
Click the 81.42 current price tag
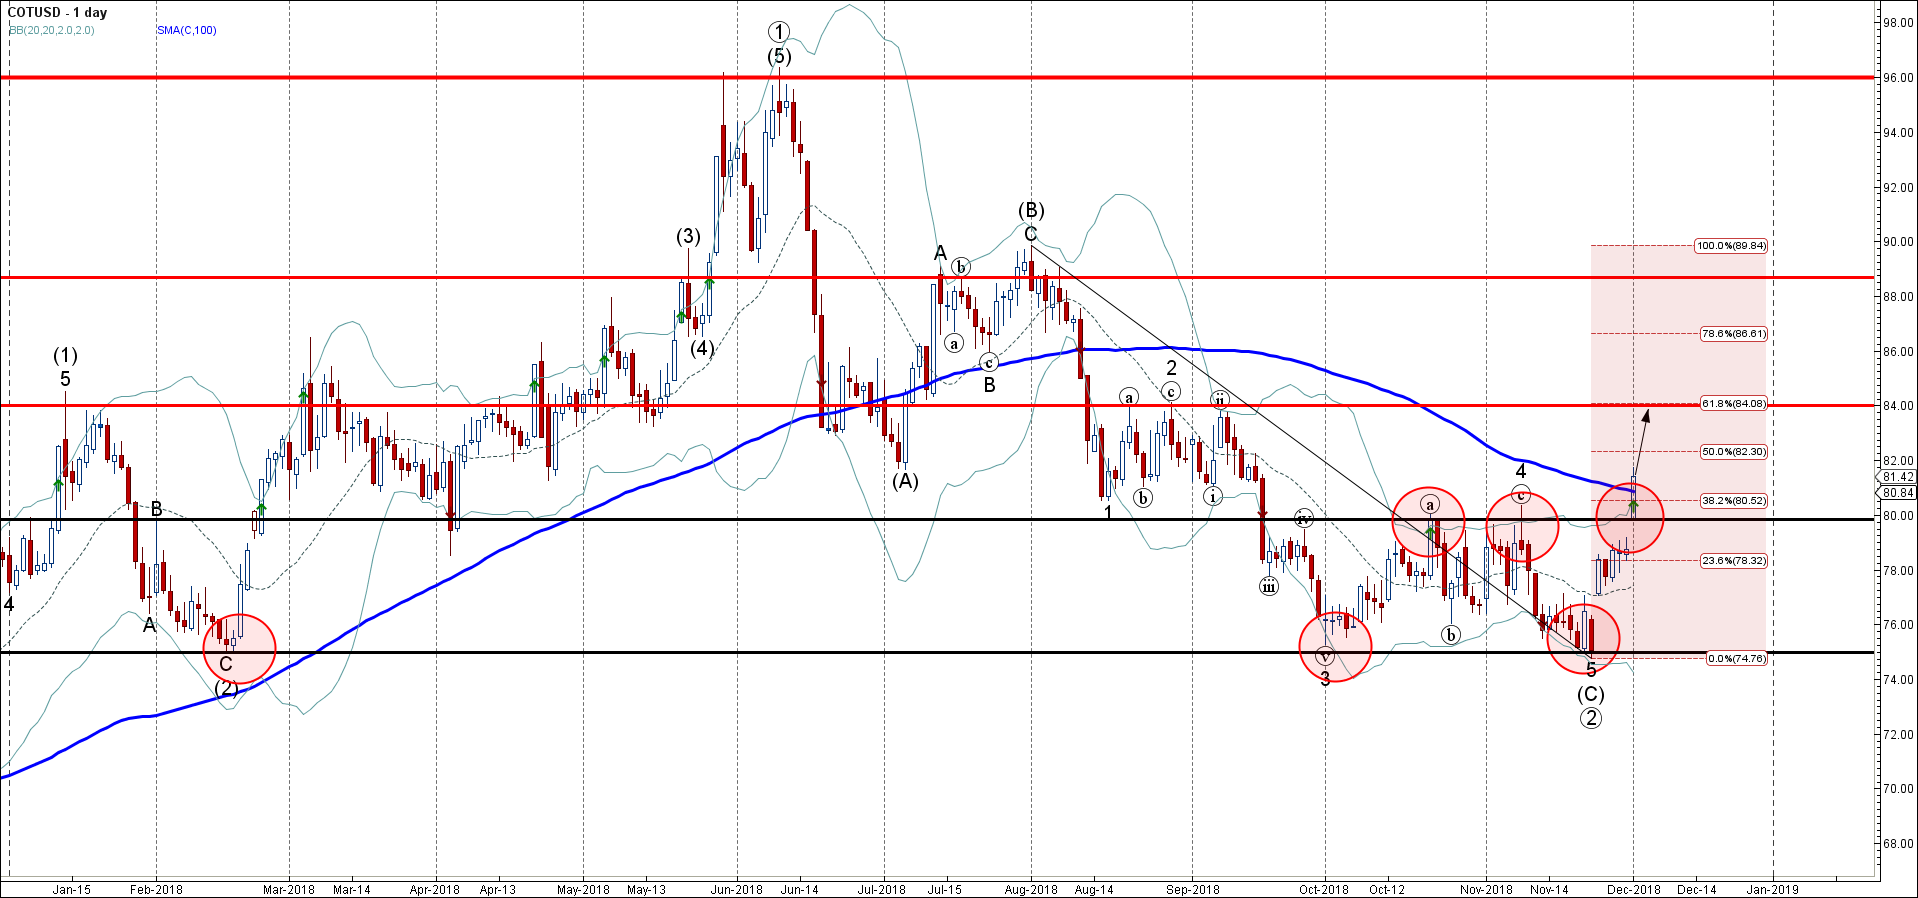click(x=1898, y=477)
